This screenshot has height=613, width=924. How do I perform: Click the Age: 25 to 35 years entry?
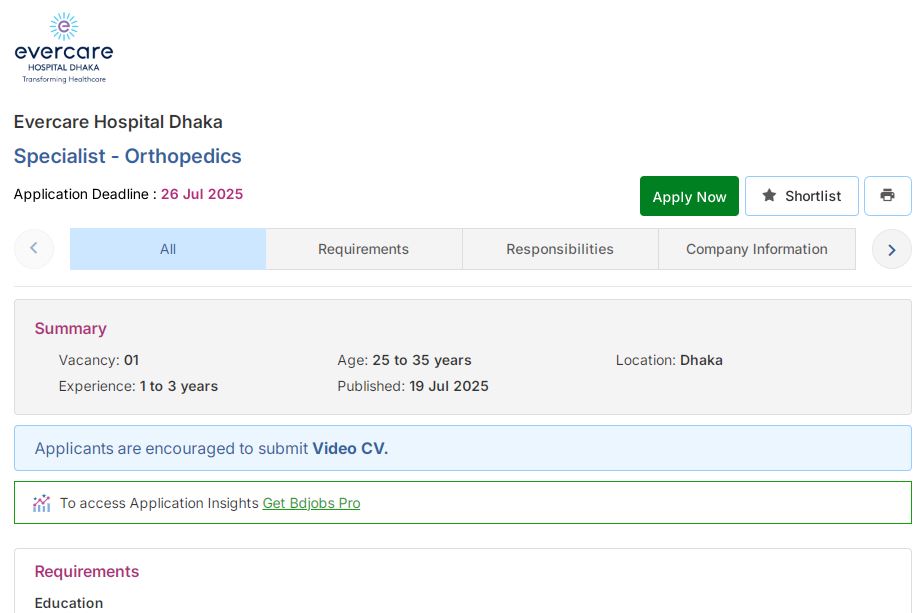[x=404, y=360]
